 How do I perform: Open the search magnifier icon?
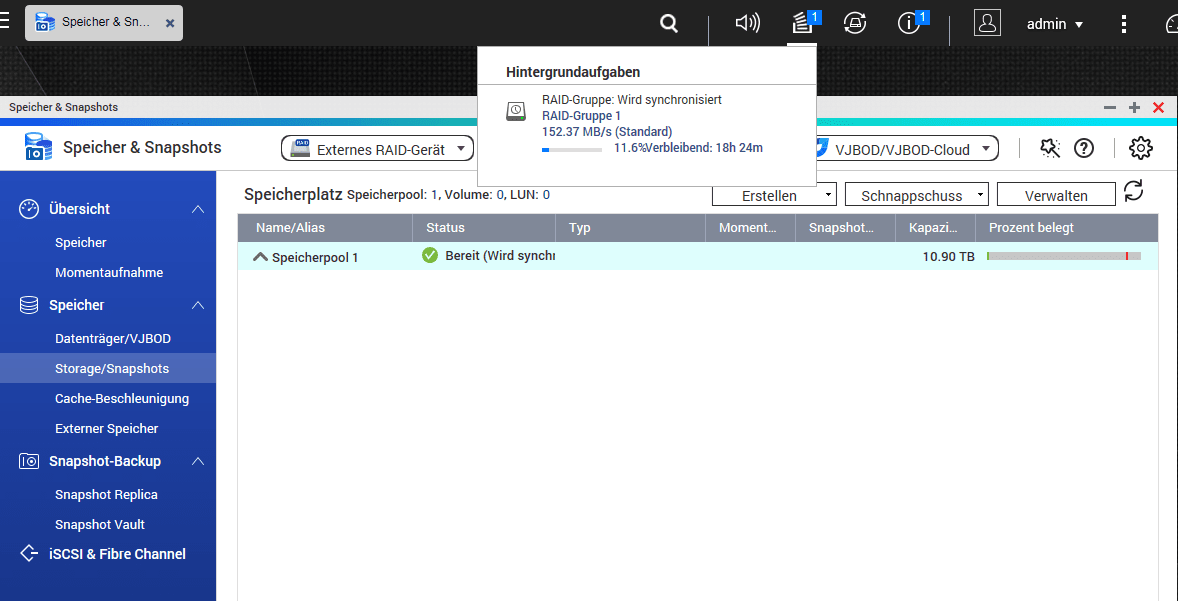tap(669, 24)
